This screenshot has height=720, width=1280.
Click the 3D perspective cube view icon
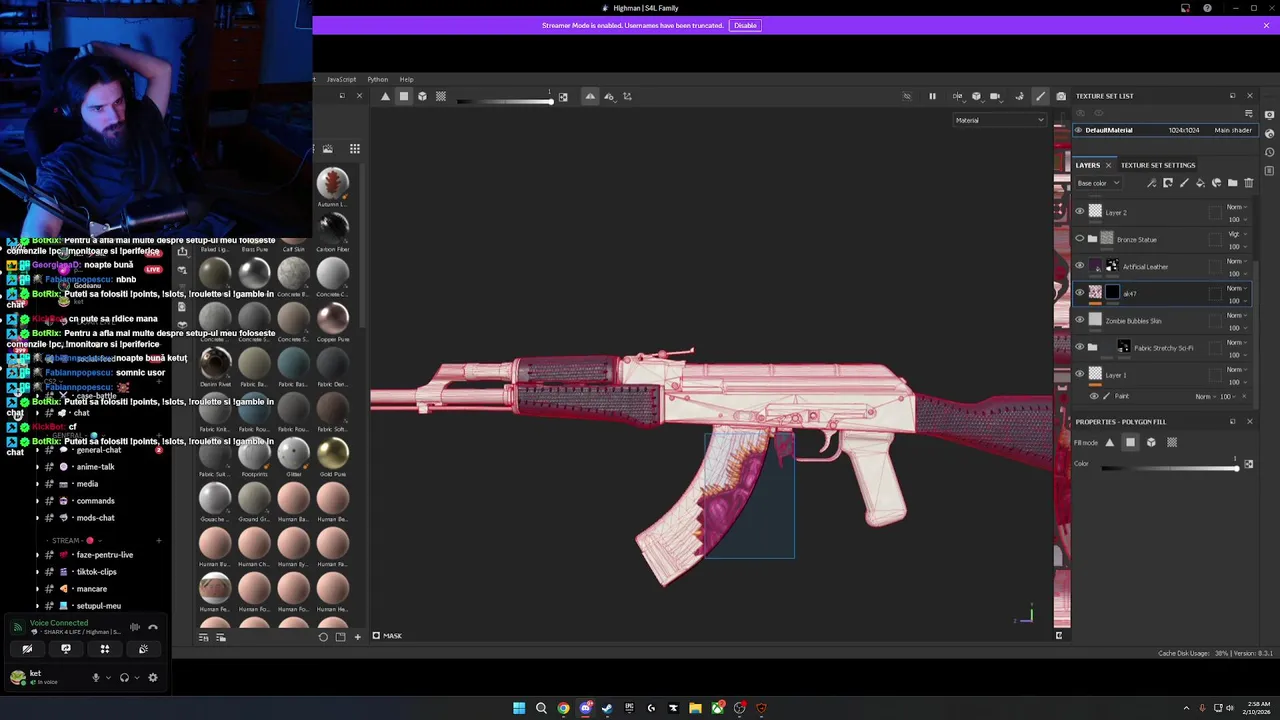tap(977, 96)
